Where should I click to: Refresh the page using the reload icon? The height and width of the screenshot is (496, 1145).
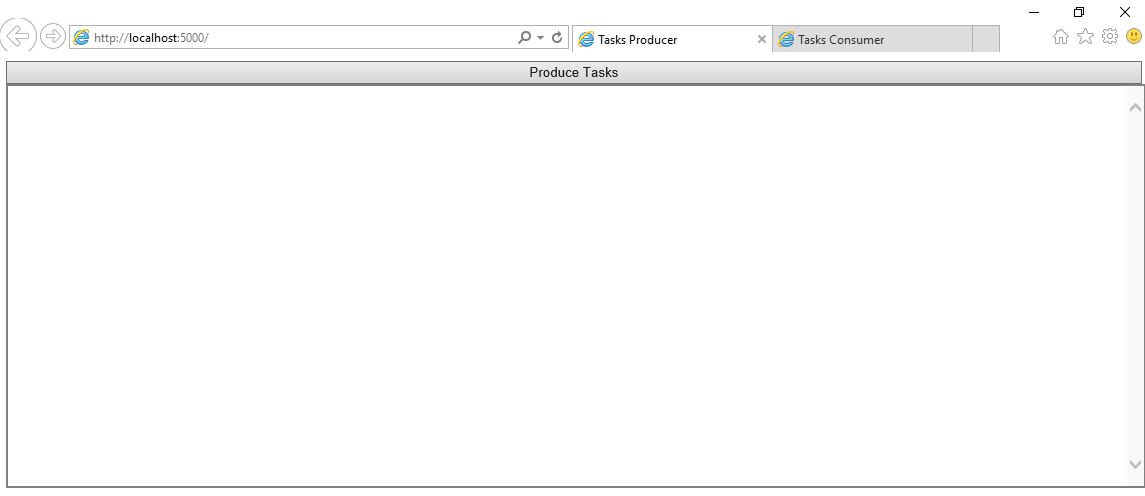click(557, 38)
